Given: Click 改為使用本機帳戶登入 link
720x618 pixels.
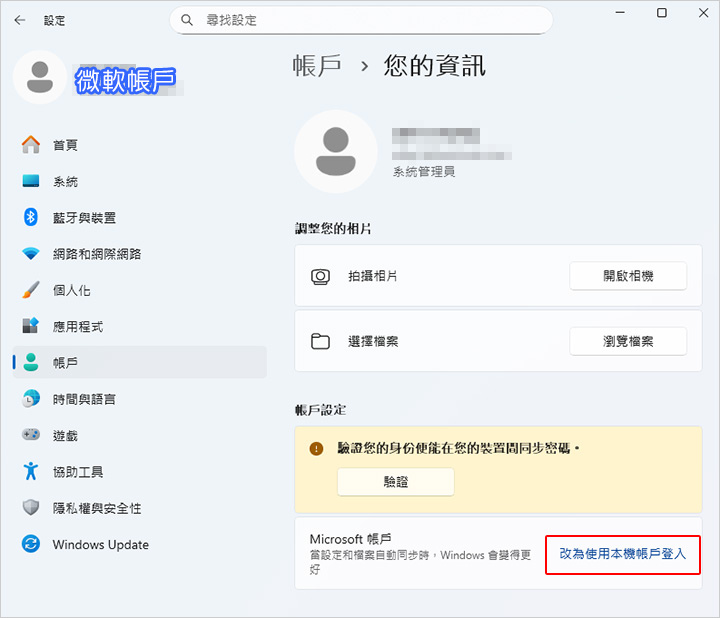Looking at the screenshot, I should pyautogui.click(x=622, y=554).
